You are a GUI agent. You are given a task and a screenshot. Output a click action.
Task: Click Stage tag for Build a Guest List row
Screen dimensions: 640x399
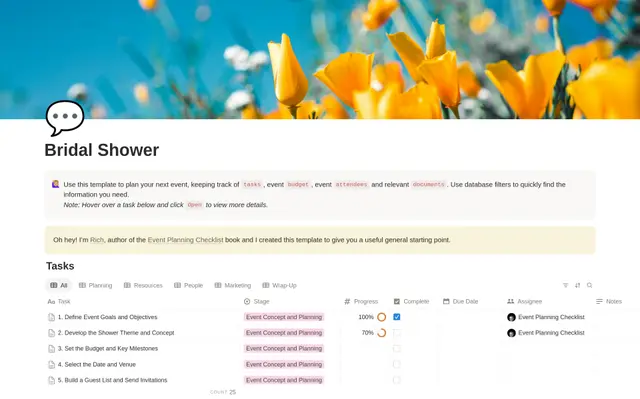284,380
